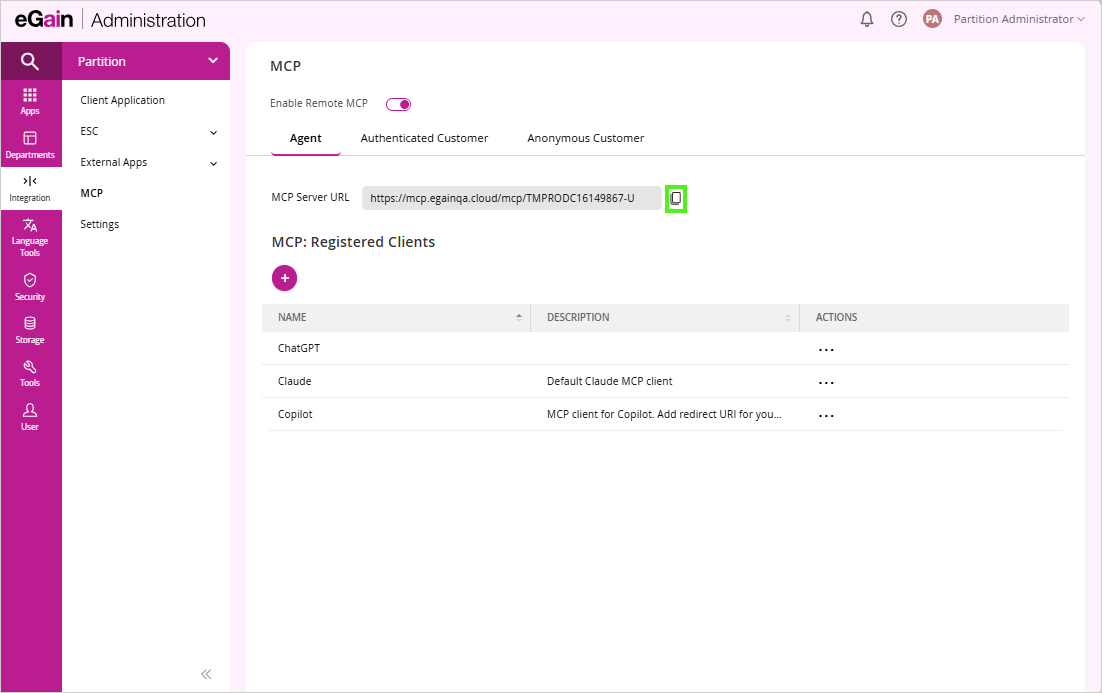Click the PA user avatar
Viewport: 1102px width, 693px height.
(x=932, y=19)
